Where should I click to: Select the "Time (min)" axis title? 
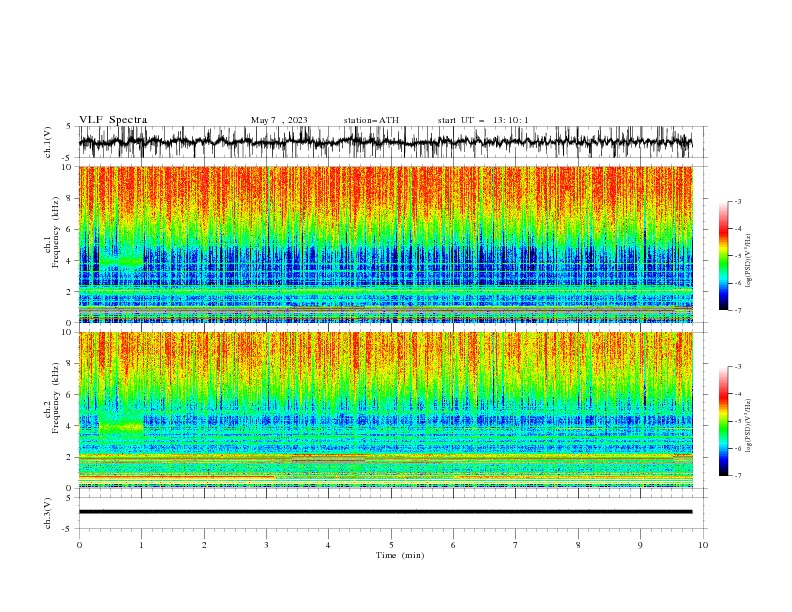point(400,555)
